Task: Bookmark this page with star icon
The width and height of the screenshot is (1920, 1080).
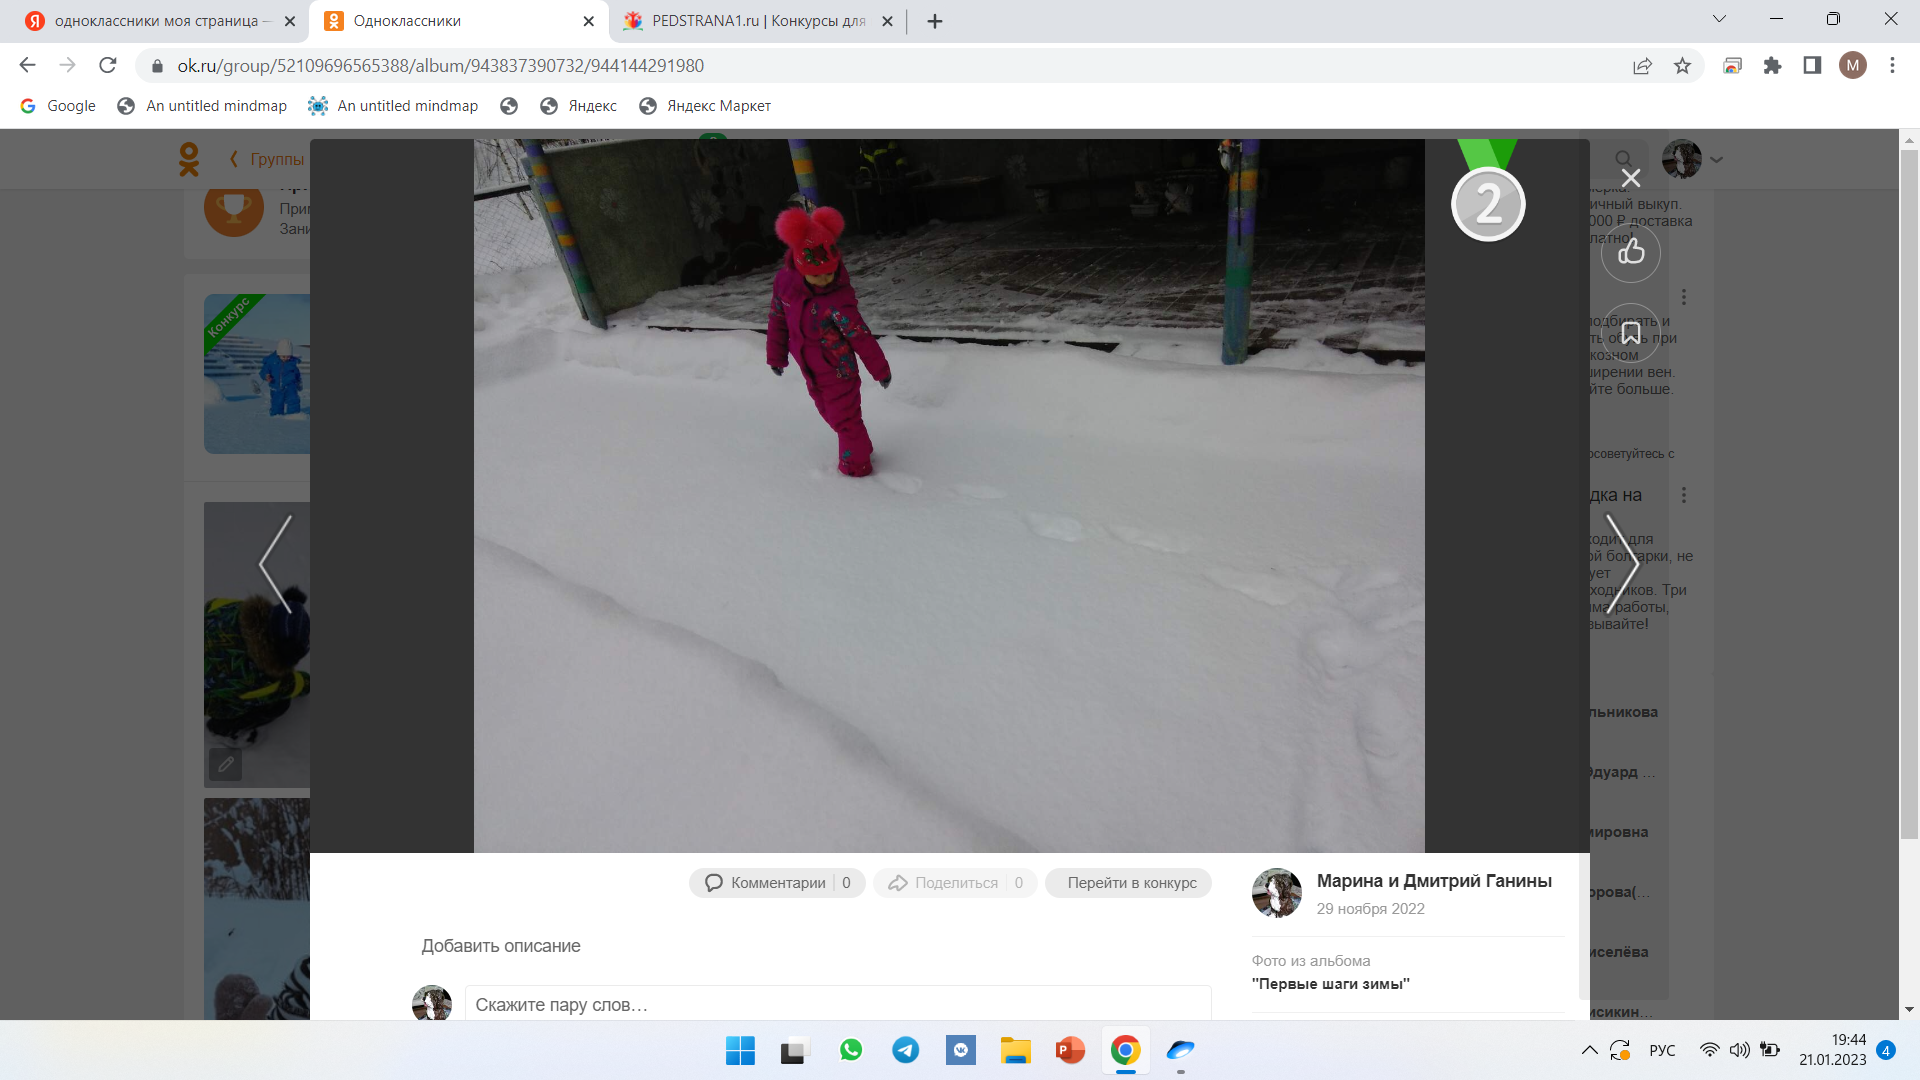Action: pos(1682,66)
